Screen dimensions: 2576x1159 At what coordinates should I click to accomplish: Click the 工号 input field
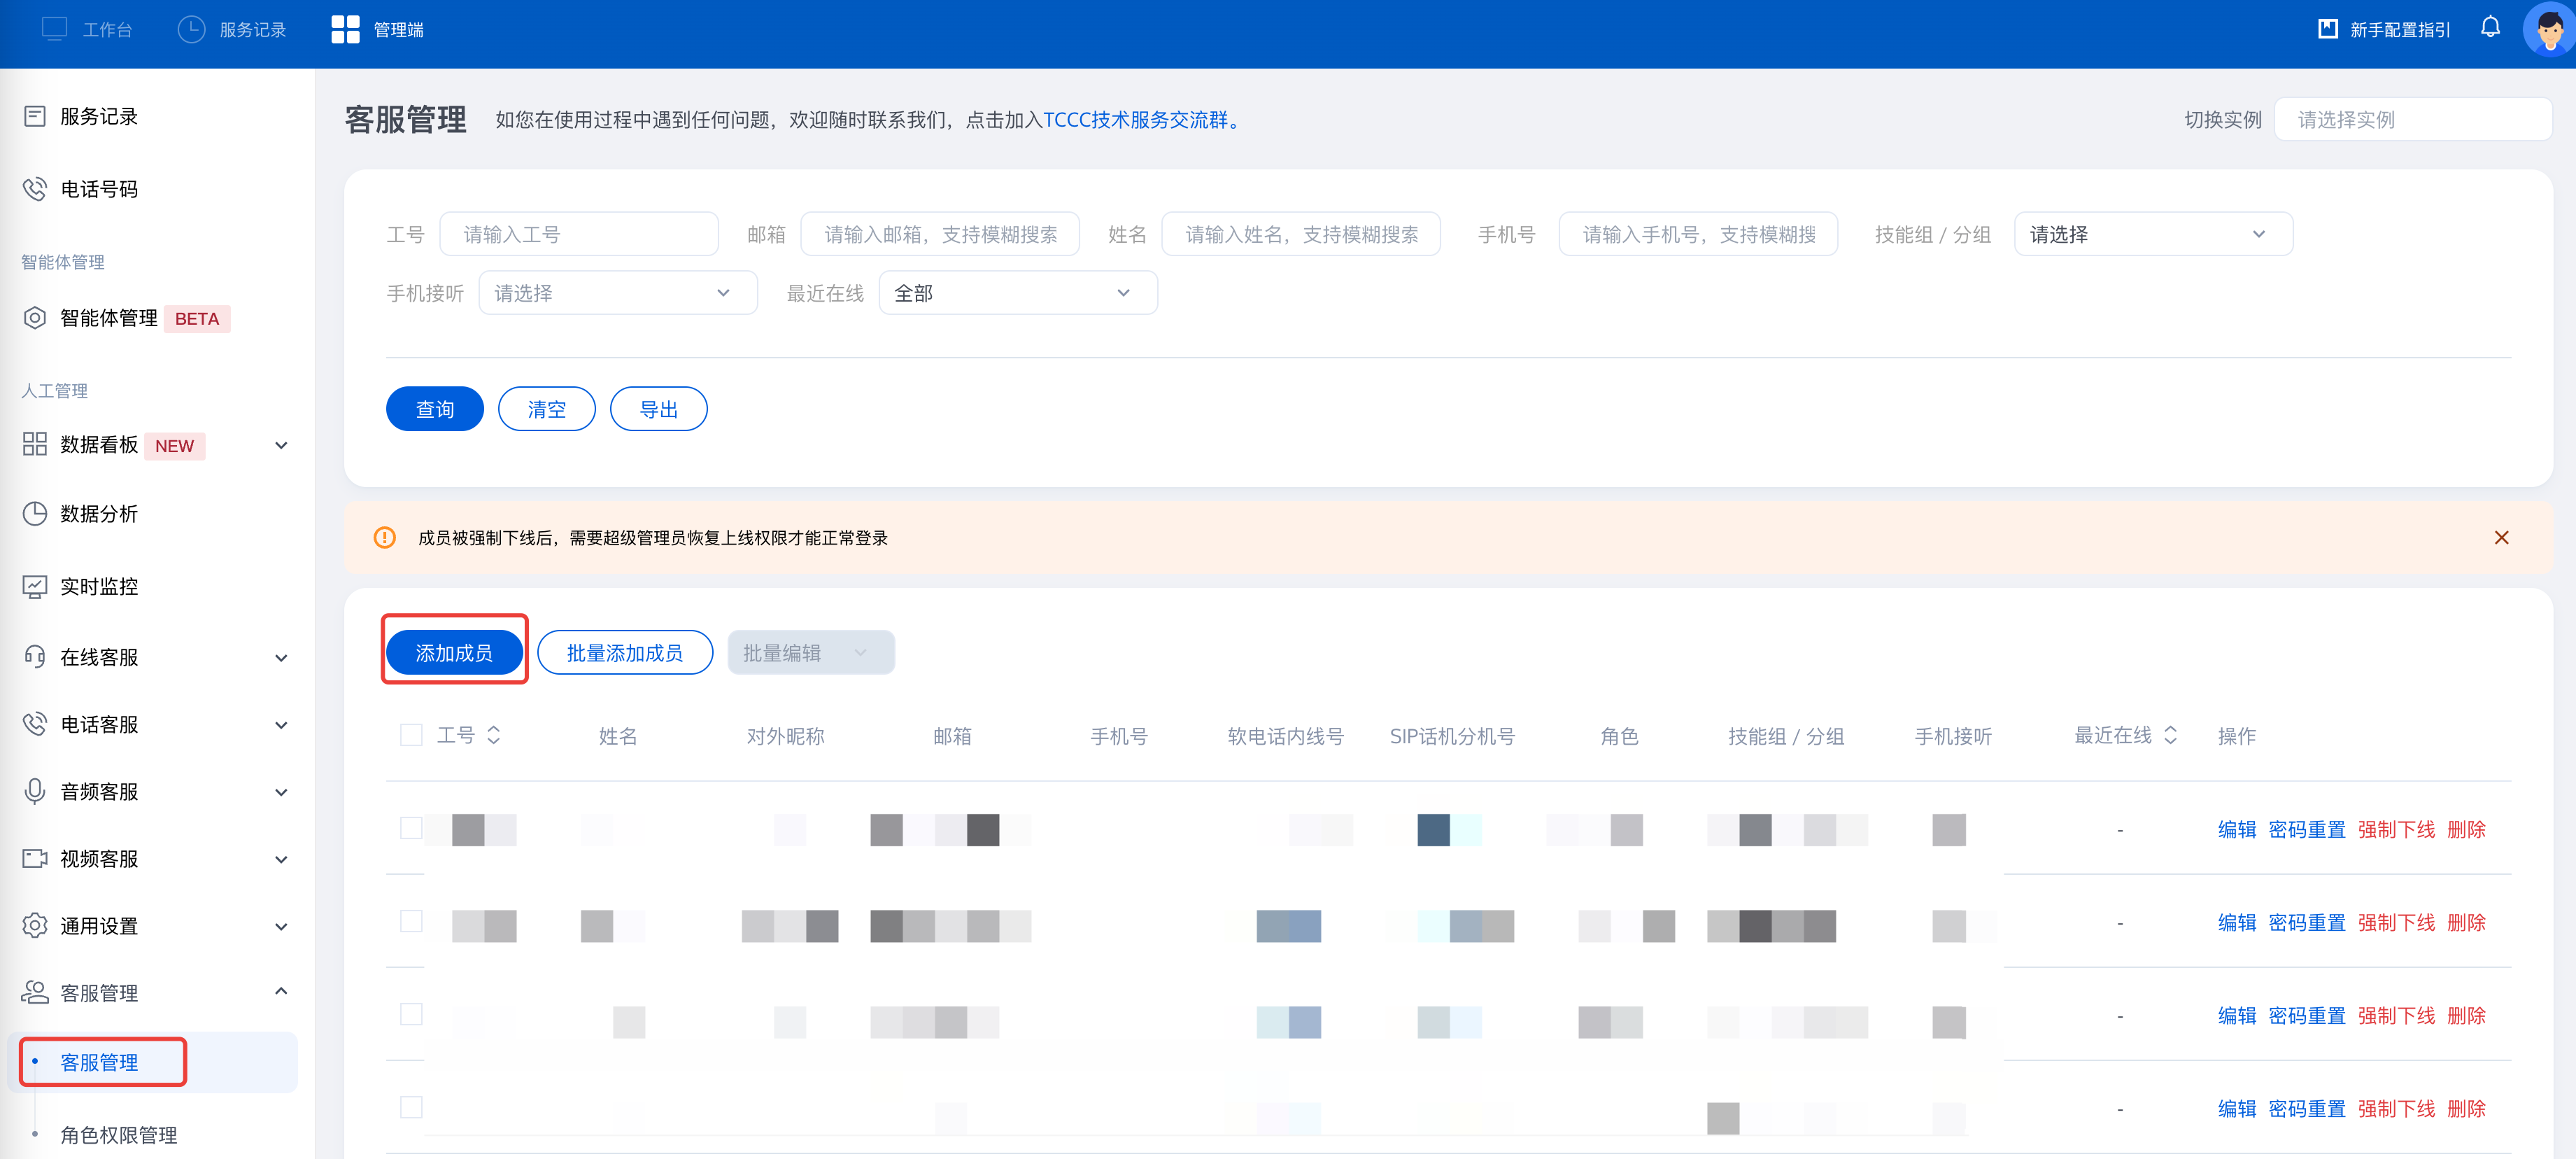(x=579, y=234)
